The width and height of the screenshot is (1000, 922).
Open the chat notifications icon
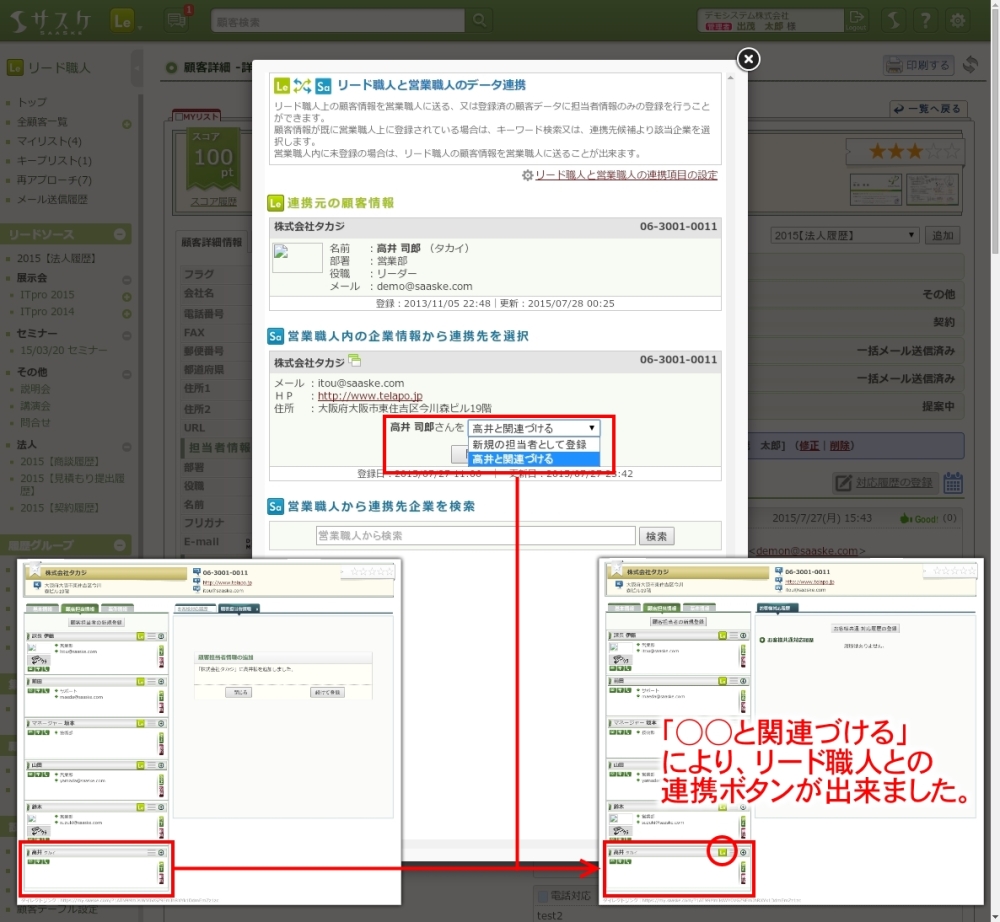click(177, 20)
